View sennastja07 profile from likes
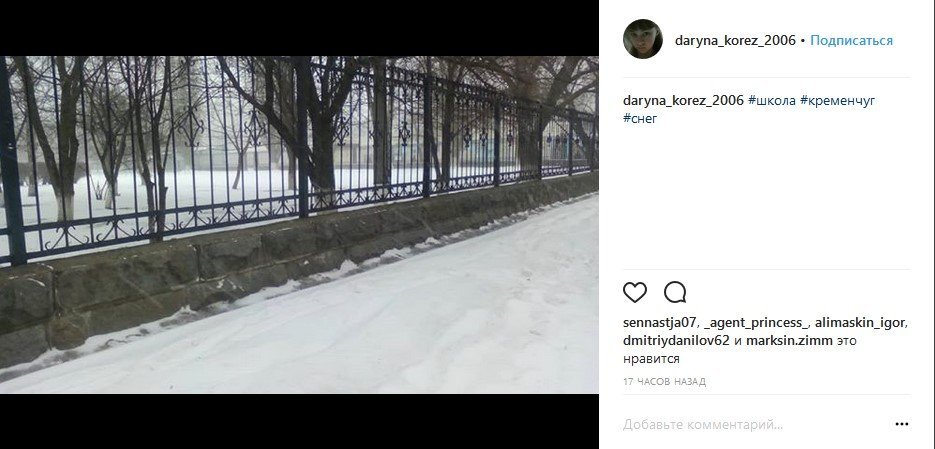 click(659, 323)
